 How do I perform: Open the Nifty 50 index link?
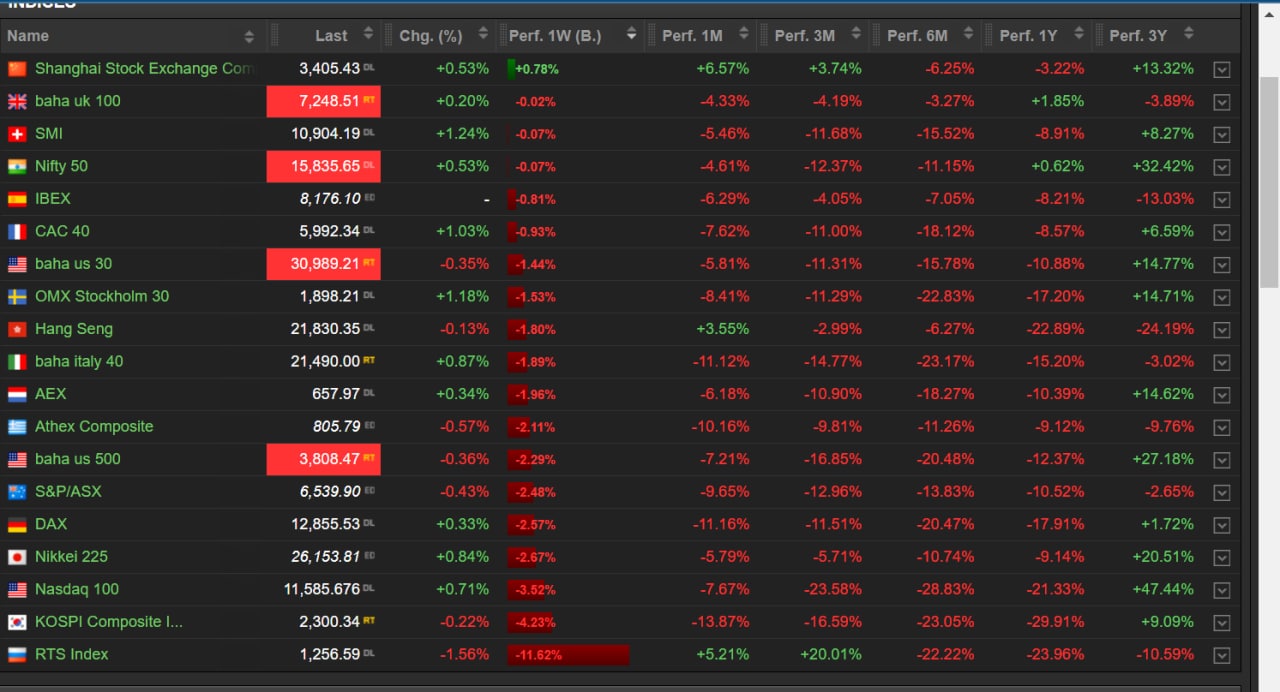(x=61, y=166)
